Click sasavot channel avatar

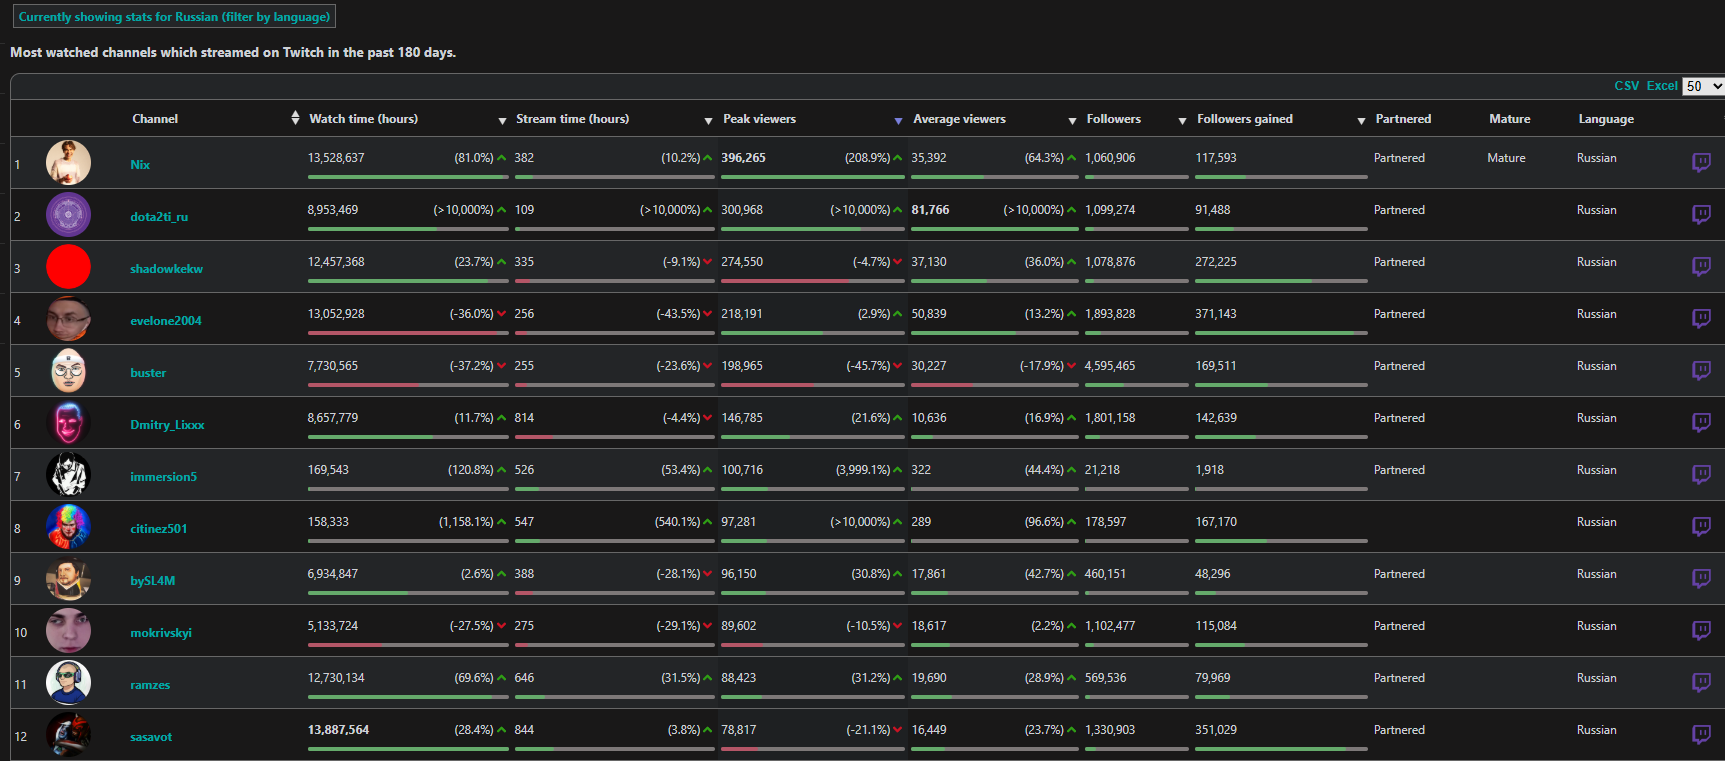click(x=68, y=735)
